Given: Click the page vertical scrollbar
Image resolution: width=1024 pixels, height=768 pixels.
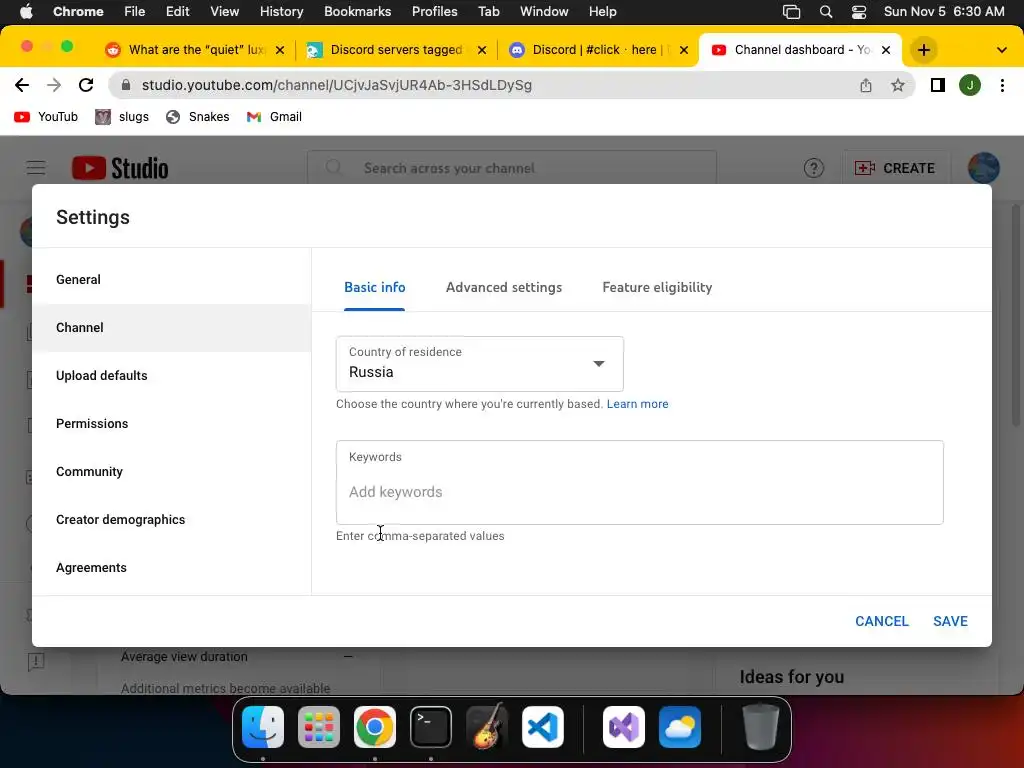Looking at the screenshot, I should 1016,316.
